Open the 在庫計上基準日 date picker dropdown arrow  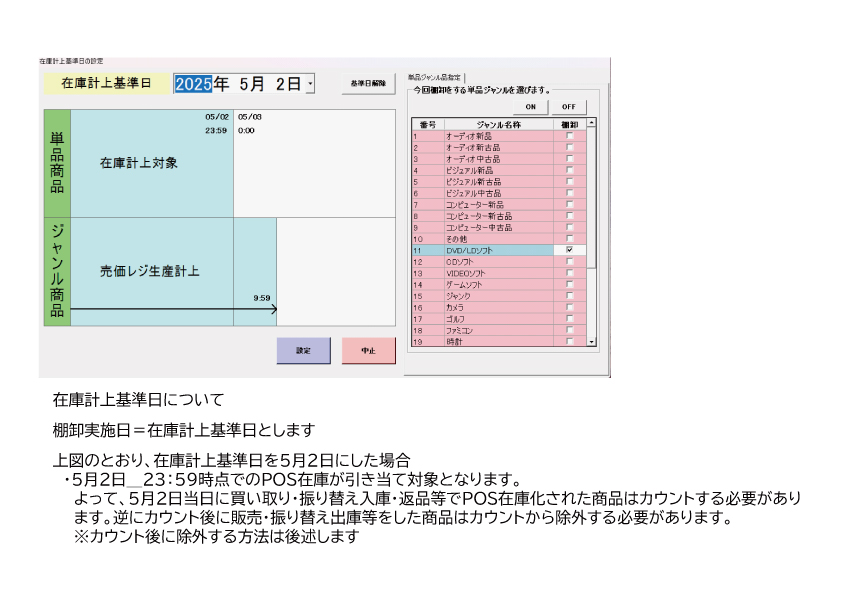point(310,85)
